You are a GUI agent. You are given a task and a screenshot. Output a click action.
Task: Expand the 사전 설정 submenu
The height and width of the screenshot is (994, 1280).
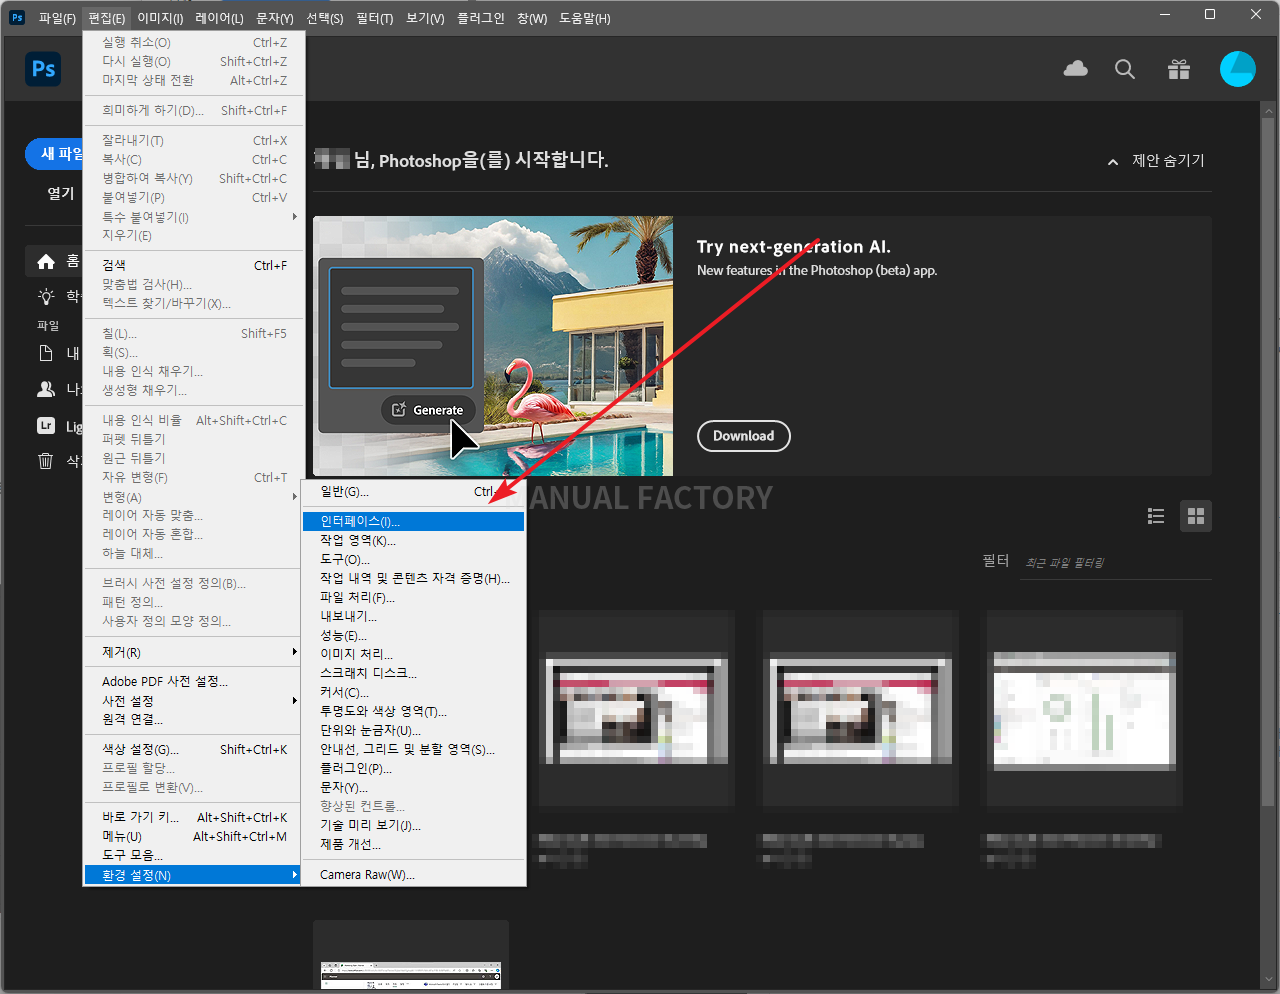coord(193,700)
